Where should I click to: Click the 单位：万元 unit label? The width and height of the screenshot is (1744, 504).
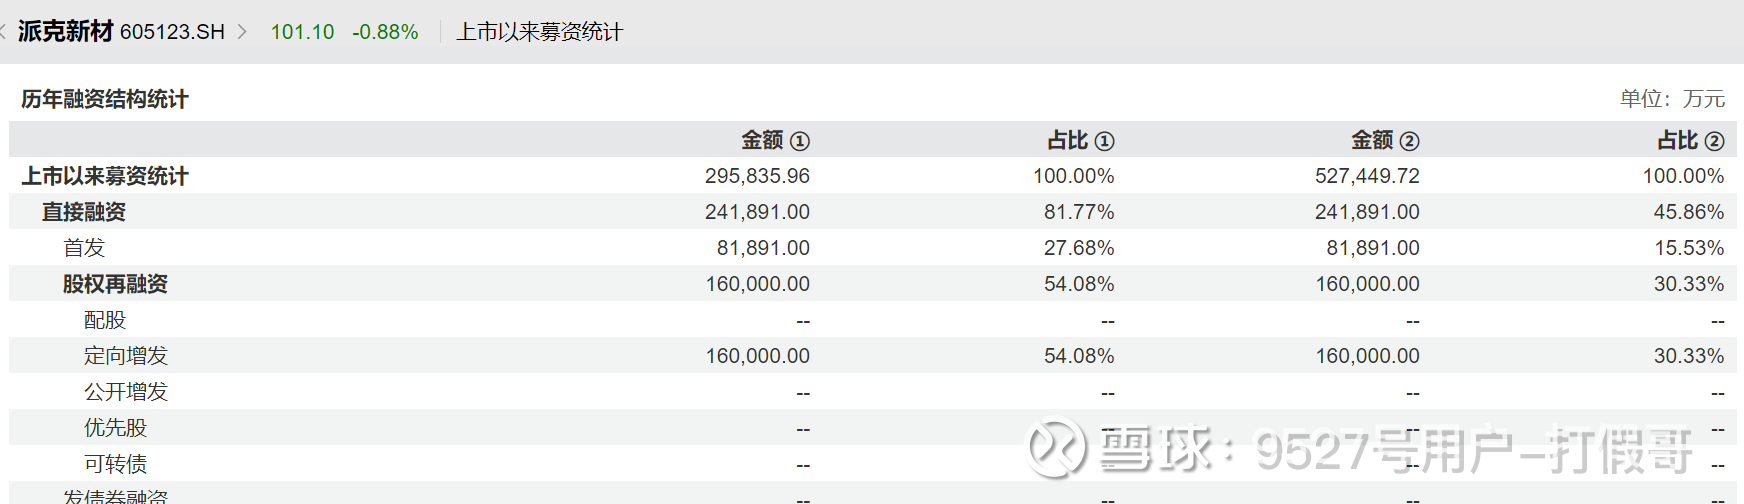pyautogui.click(x=1672, y=99)
